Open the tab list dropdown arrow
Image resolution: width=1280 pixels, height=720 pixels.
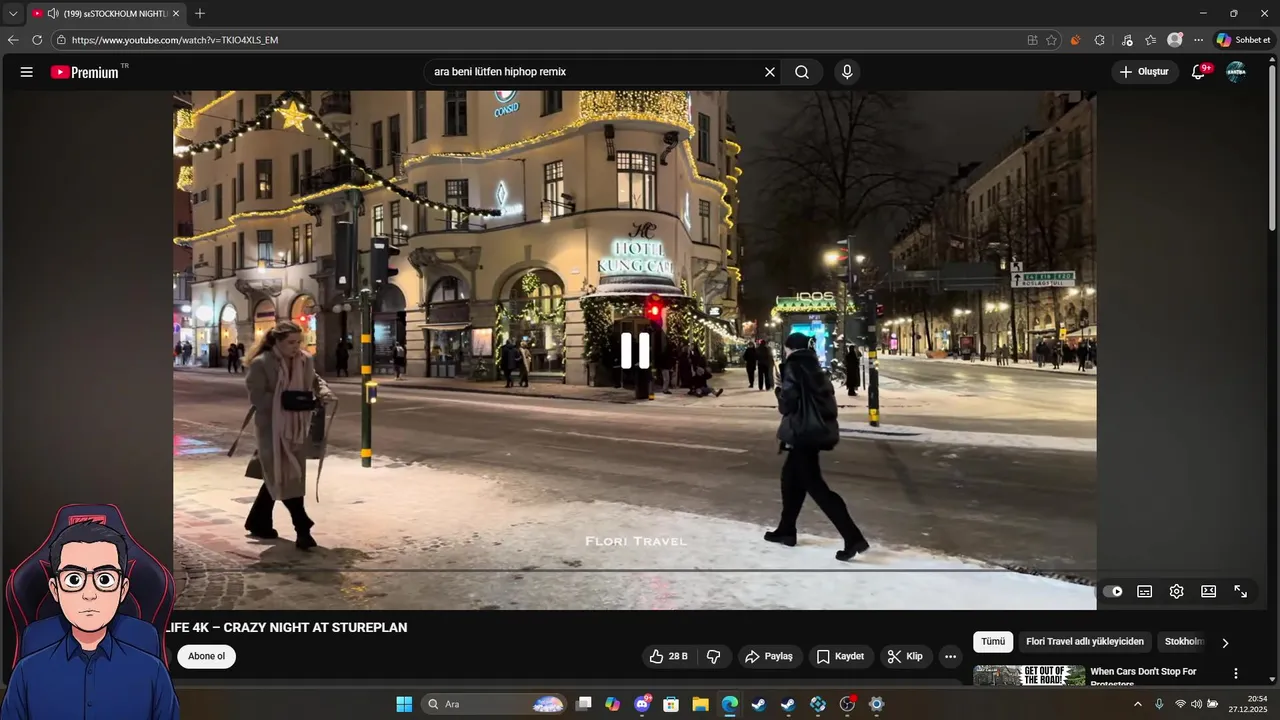[x=13, y=13]
